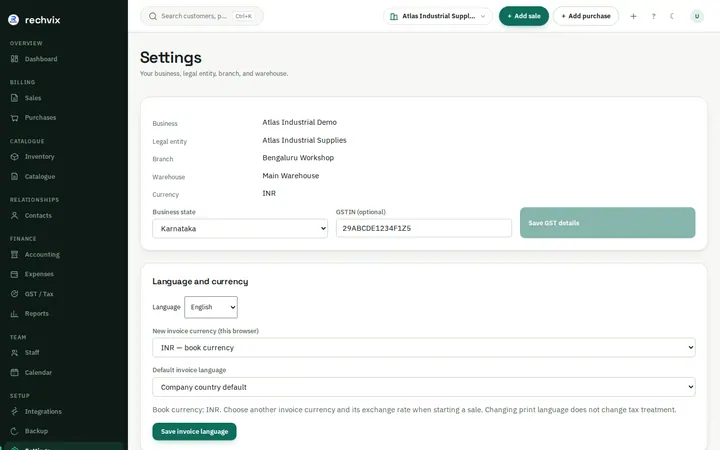The width and height of the screenshot is (720, 450).
Task: Click the Ctrl+K shortcut badge
Action: [243, 16]
